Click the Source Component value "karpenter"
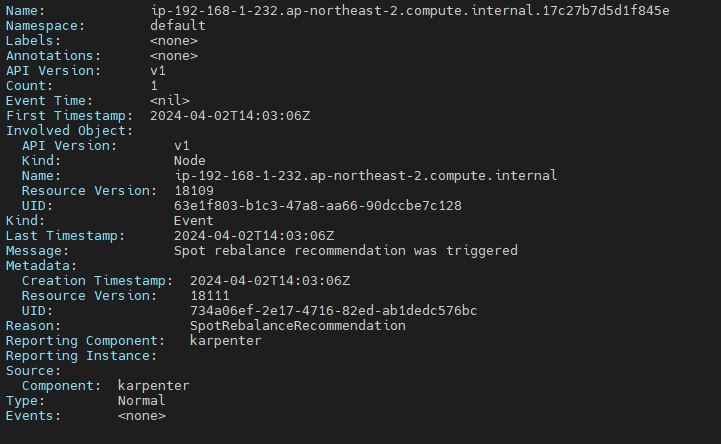This screenshot has width=721, height=444. click(153, 385)
